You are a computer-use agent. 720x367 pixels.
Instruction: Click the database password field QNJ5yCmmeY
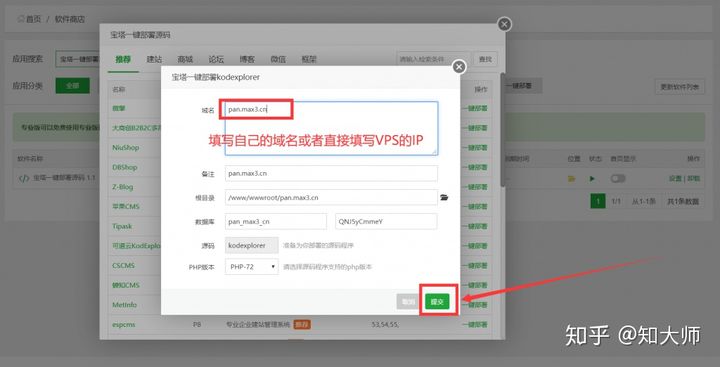[386, 221]
